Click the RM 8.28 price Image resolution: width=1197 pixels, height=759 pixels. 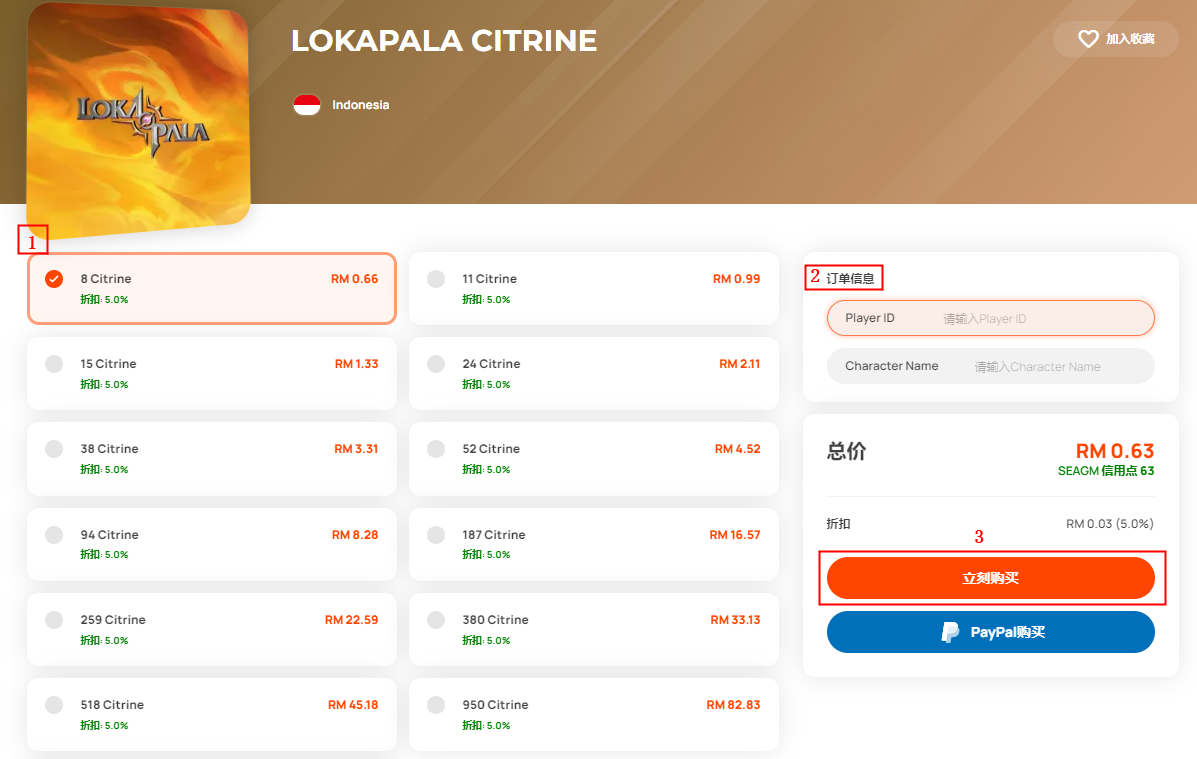[x=354, y=535]
